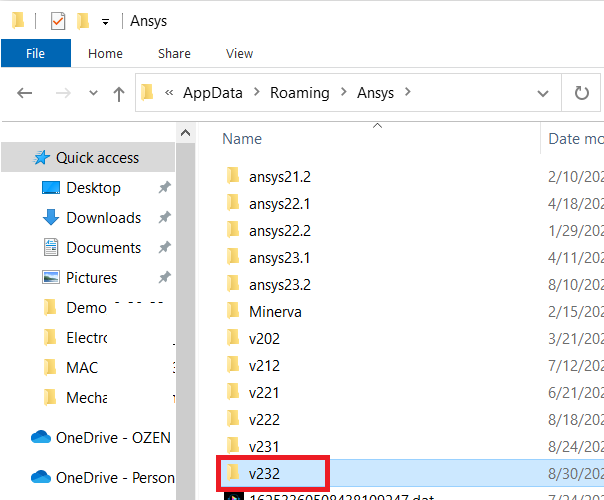Click the Up one level arrow
Image resolution: width=604 pixels, height=500 pixels.
pos(119,94)
